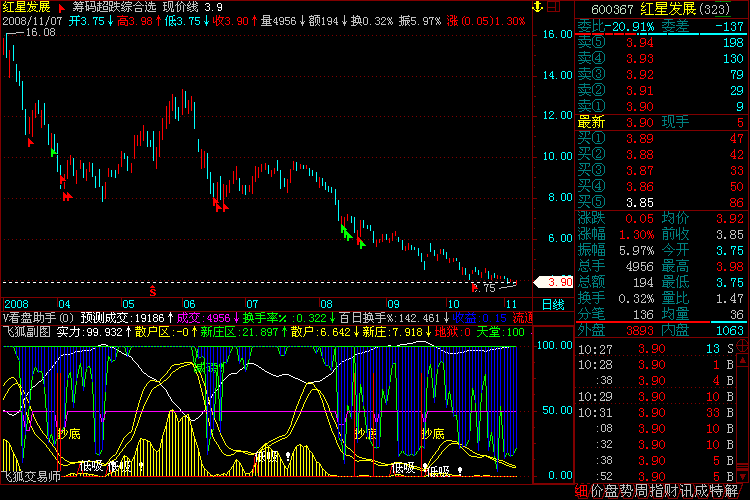Click the tick list scrollbar thumb

[744, 467]
